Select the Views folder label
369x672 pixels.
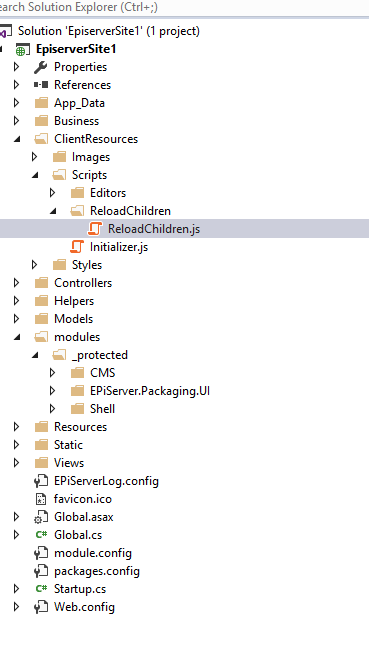pyautogui.click(x=69, y=463)
